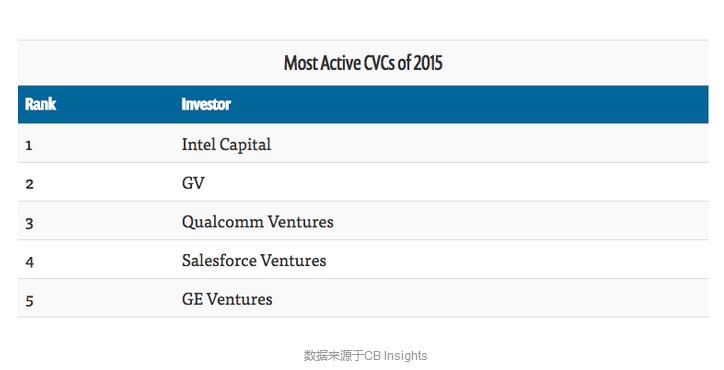724x370 pixels.
Task: Select the GV investor entry
Action: [x=193, y=183]
